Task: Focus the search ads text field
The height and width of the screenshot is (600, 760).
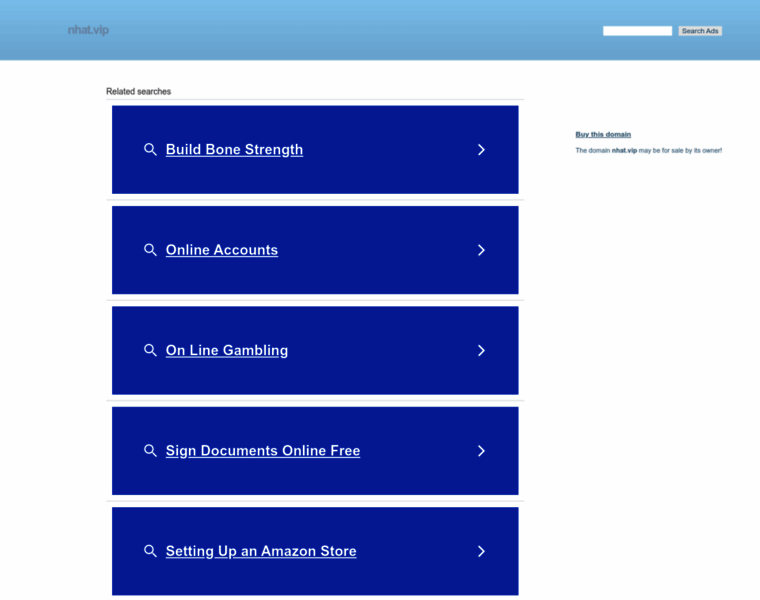Action: (x=637, y=31)
